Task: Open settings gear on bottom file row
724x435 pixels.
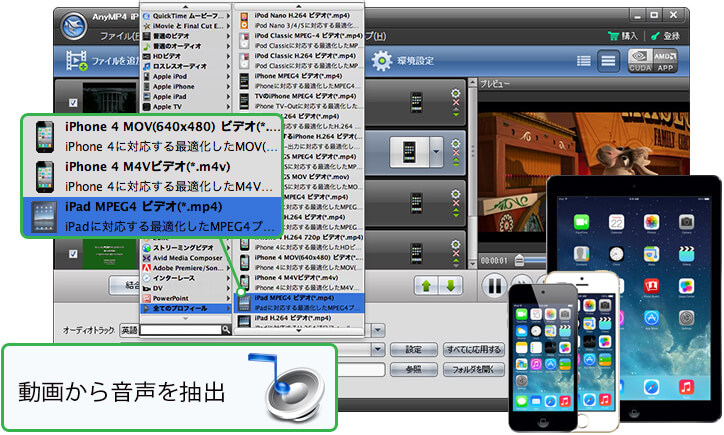Action: (x=456, y=244)
